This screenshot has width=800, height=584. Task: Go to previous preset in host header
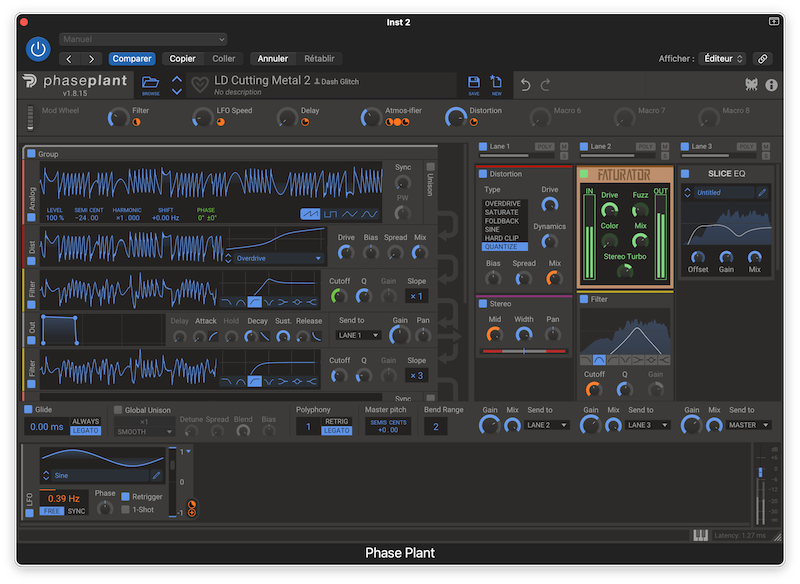pos(69,59)
